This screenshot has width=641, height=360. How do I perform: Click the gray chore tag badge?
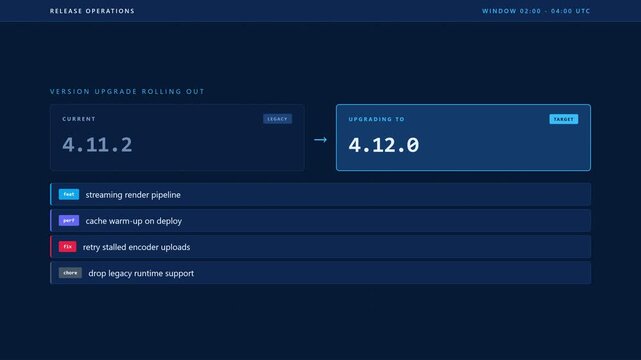click(70, 273)
